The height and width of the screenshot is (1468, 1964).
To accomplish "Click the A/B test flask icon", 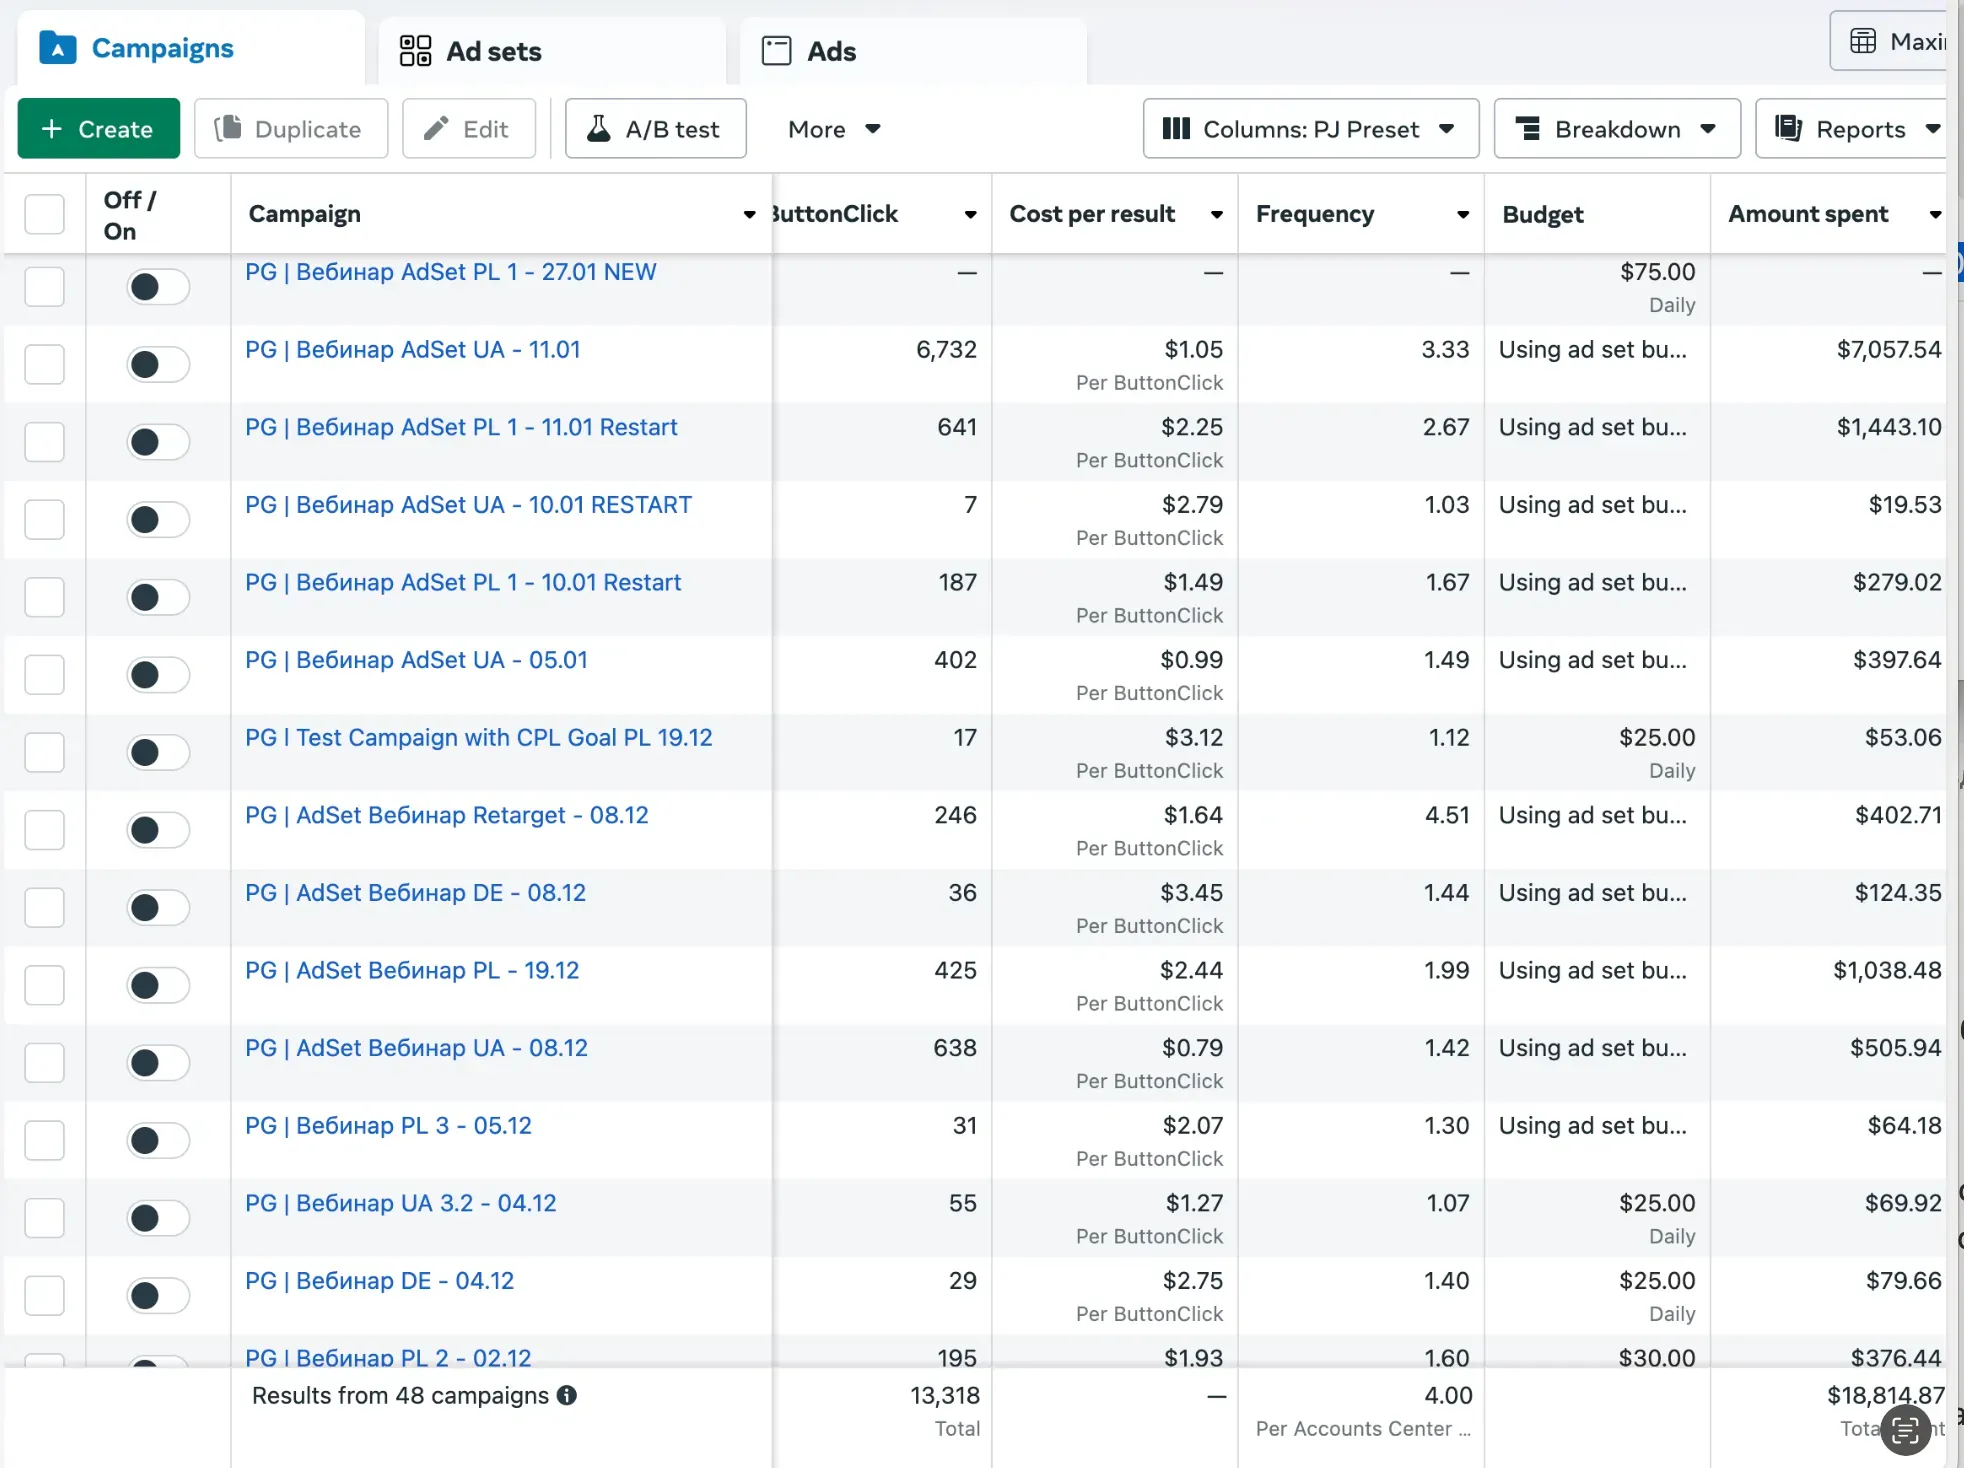I will 598,128.
